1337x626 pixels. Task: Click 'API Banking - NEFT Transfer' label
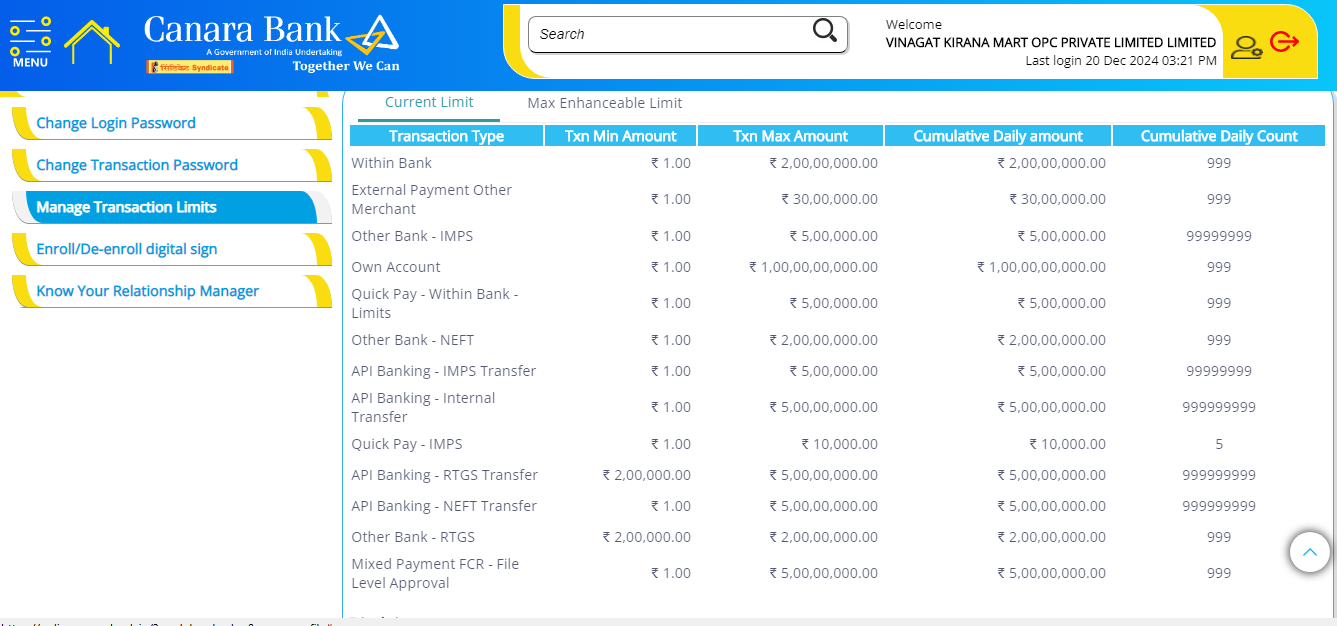coord(444,506)
